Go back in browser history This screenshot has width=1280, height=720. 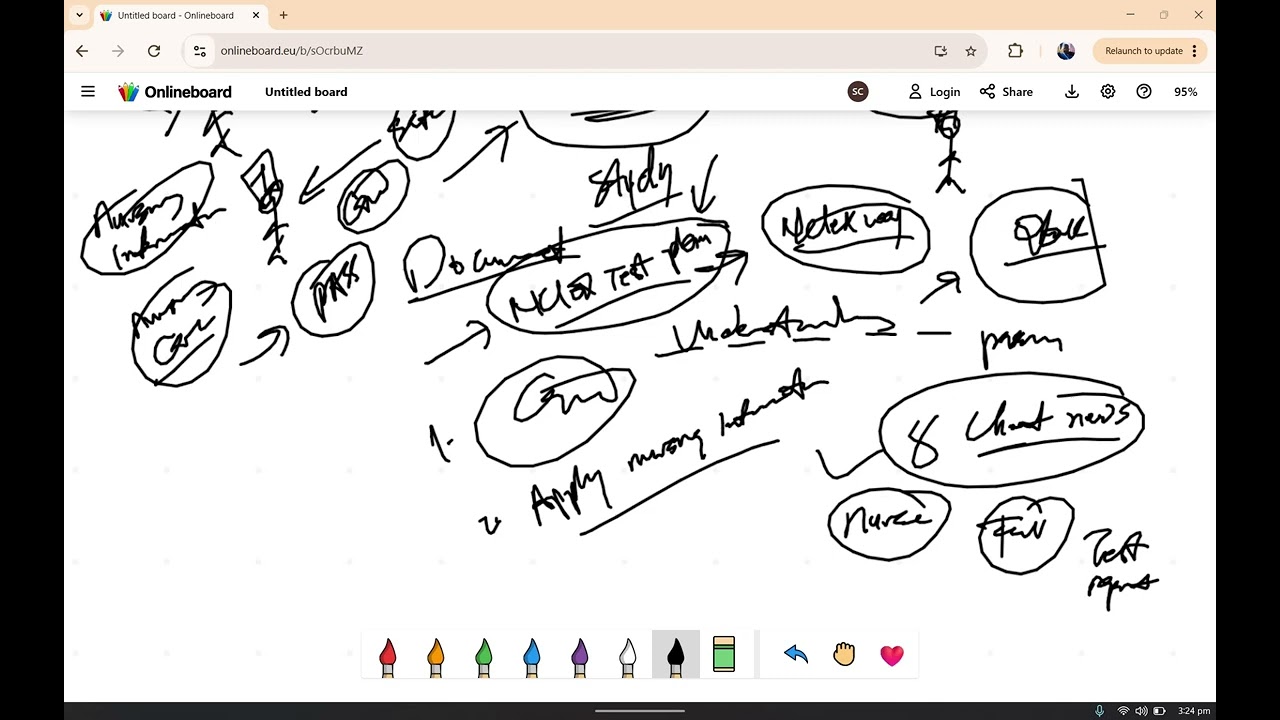coord(82,51)
